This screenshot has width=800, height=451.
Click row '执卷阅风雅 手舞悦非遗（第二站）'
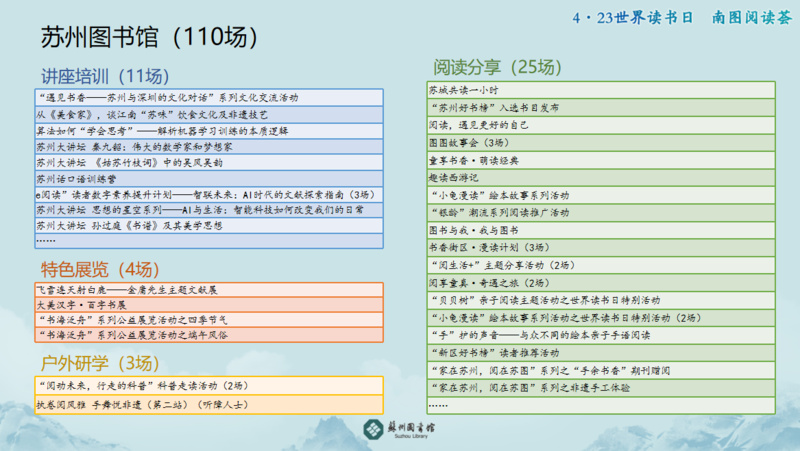(209, 405)
